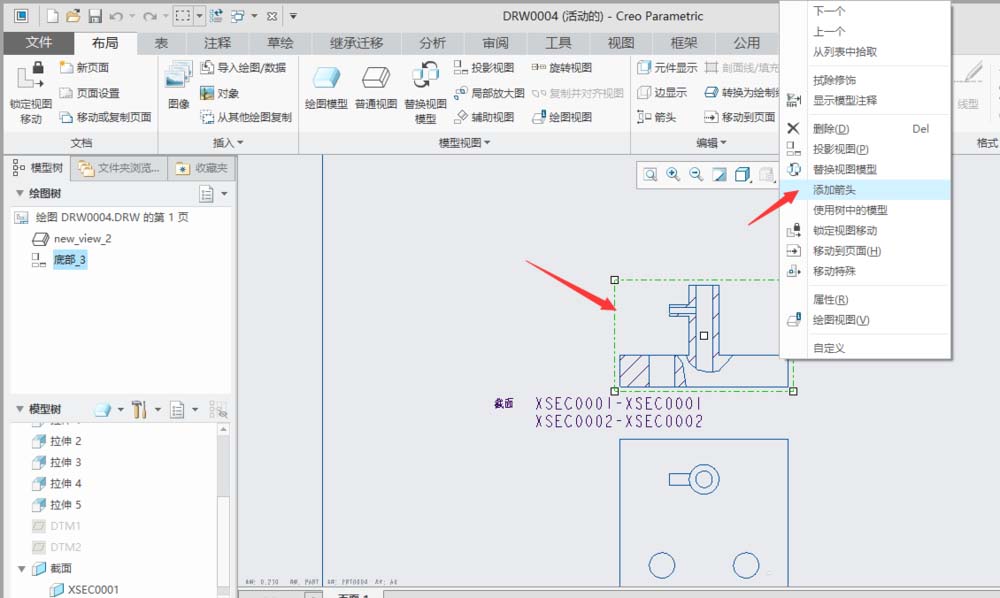Open Sheet Setup (页面设置)
Screen dimensions: 1000x598
pos(89,92)
